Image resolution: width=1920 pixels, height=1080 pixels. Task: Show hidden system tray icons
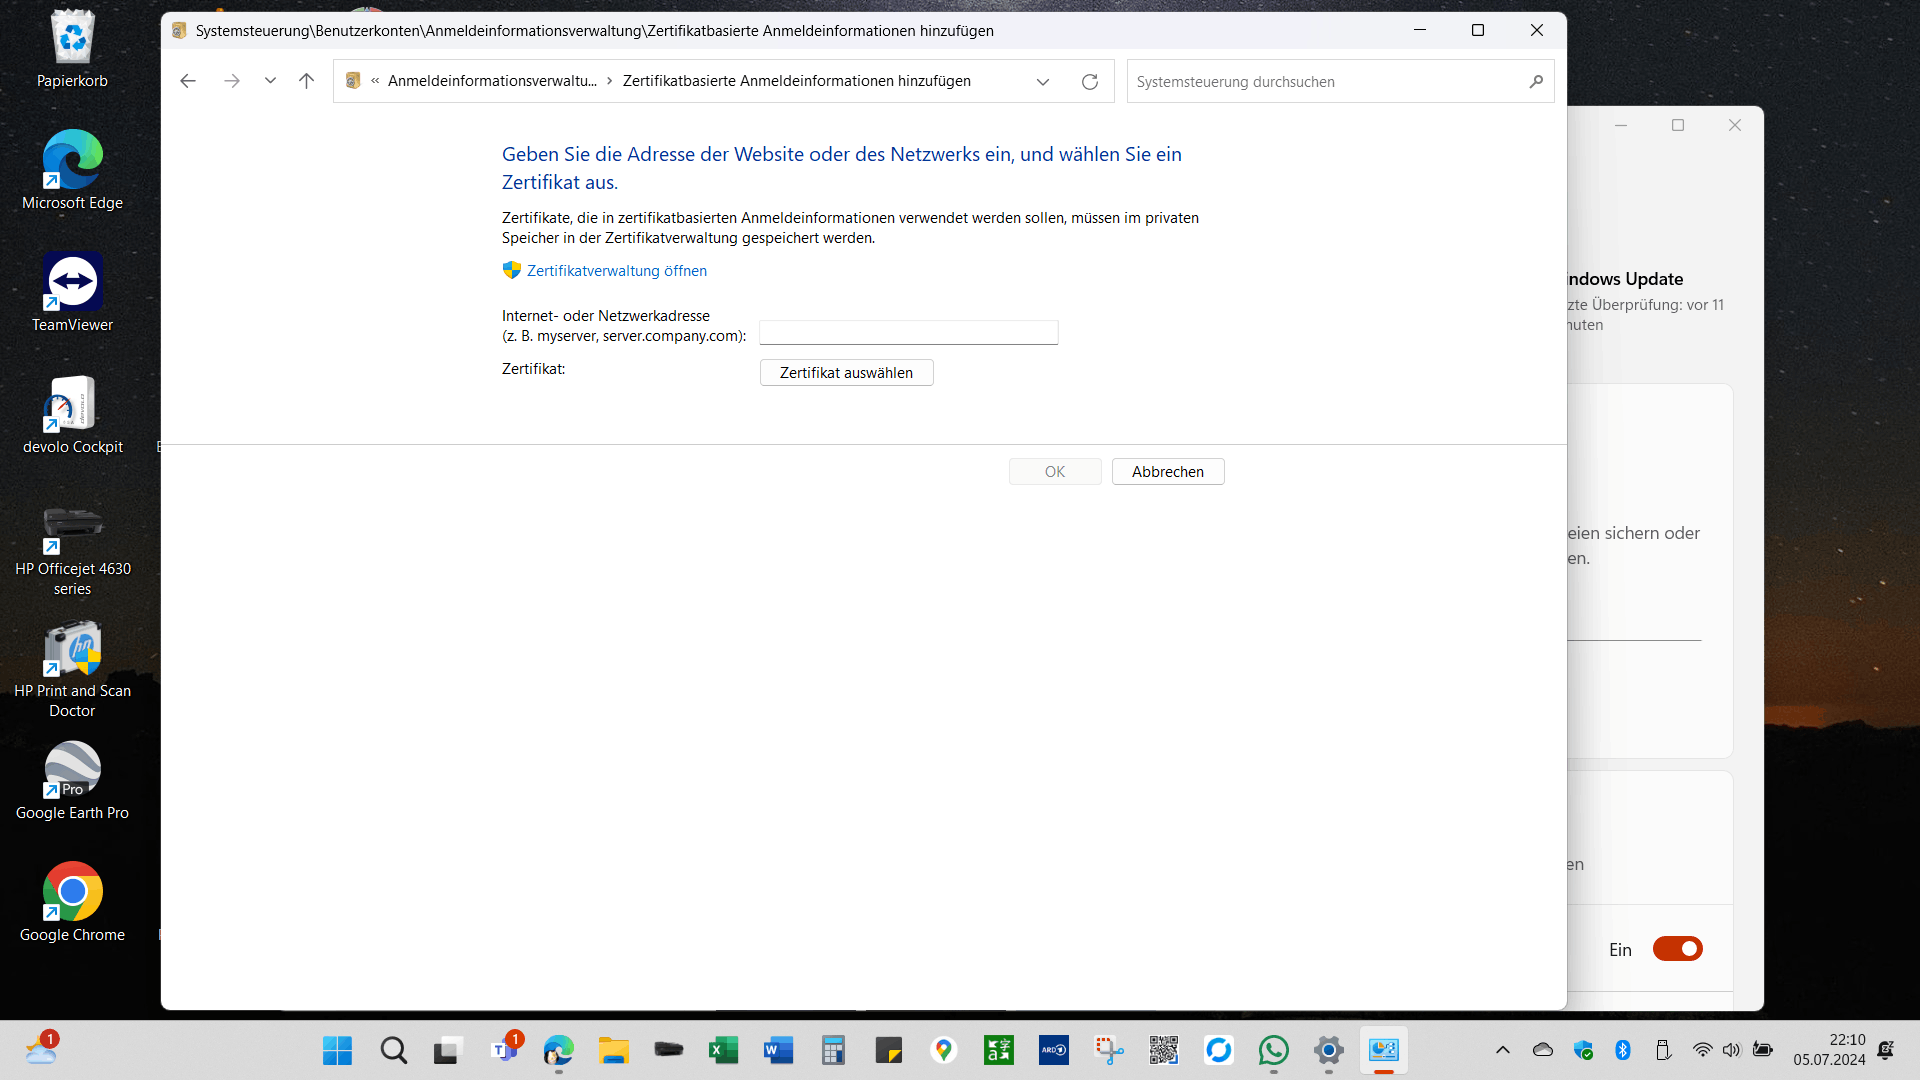pyautogui.click(x=1502, y=1050)
